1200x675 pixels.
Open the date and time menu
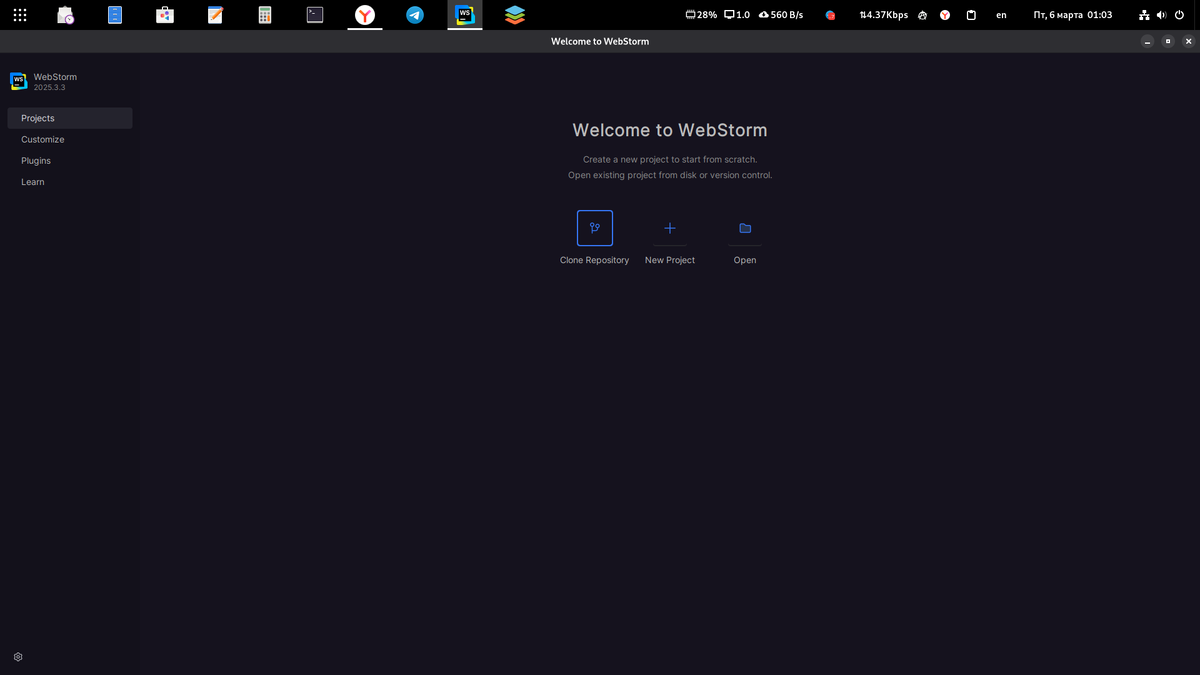coord(1073,15)
